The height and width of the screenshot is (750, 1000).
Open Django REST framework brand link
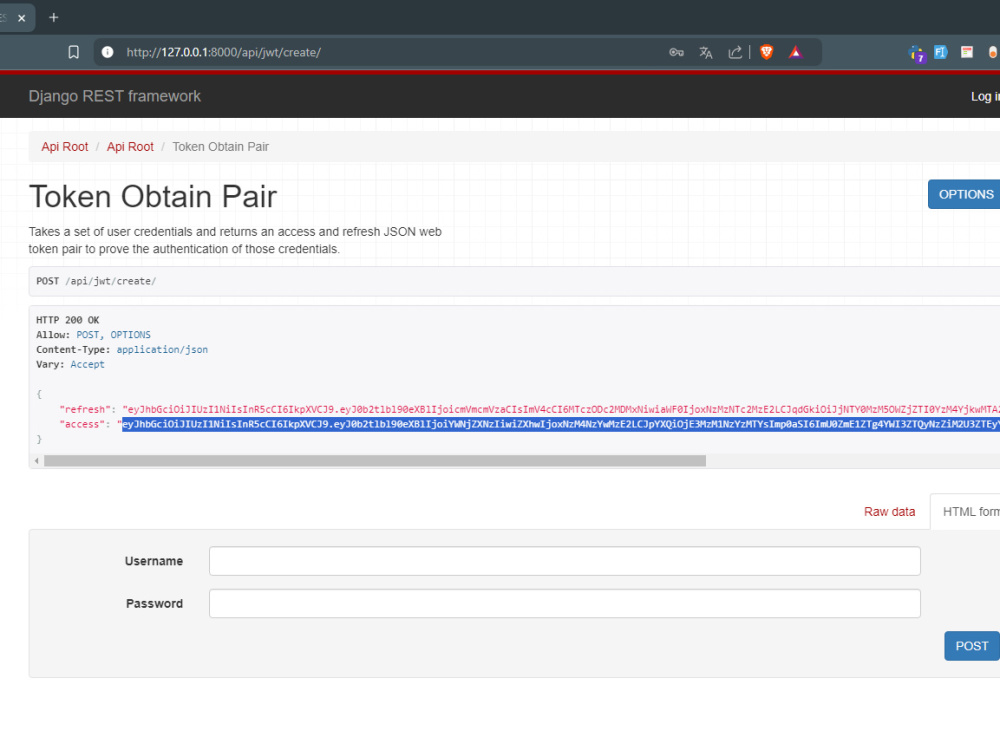(115, 96)
